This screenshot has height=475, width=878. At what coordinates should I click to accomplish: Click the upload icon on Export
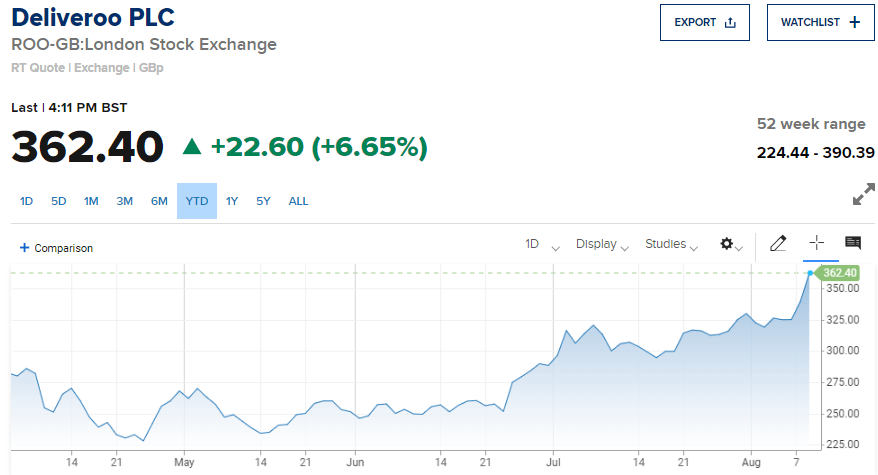[x=730, y=22]
